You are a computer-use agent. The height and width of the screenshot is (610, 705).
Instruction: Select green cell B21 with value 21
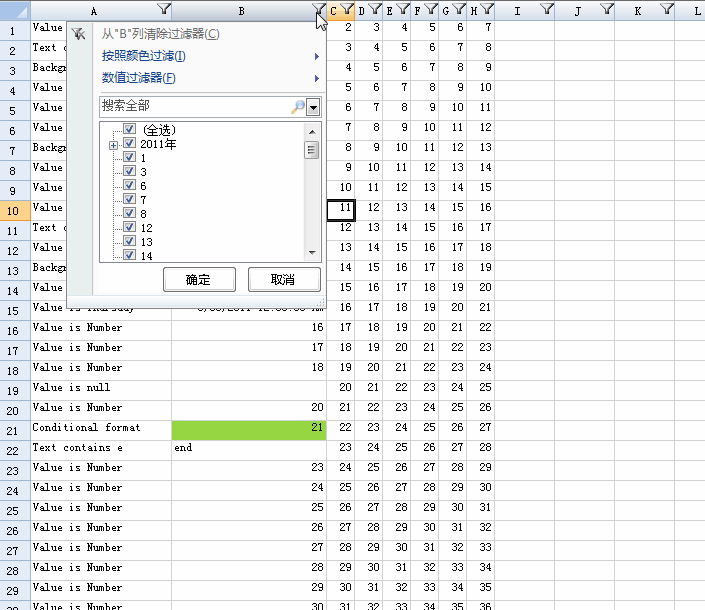(x=249, y=430)
